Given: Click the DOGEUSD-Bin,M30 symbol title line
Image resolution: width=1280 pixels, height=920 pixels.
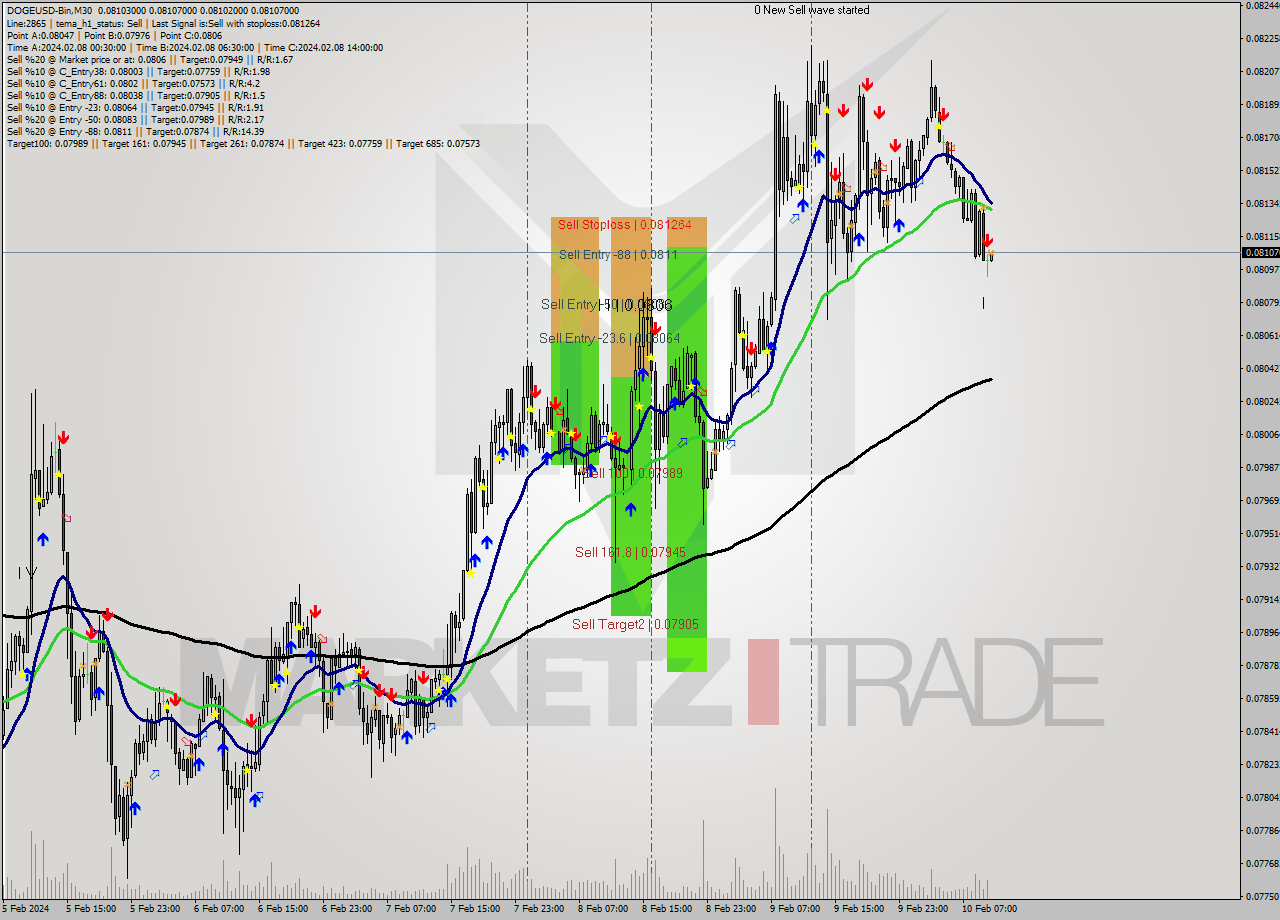Looking at the screenshot, I should point(152,11).
